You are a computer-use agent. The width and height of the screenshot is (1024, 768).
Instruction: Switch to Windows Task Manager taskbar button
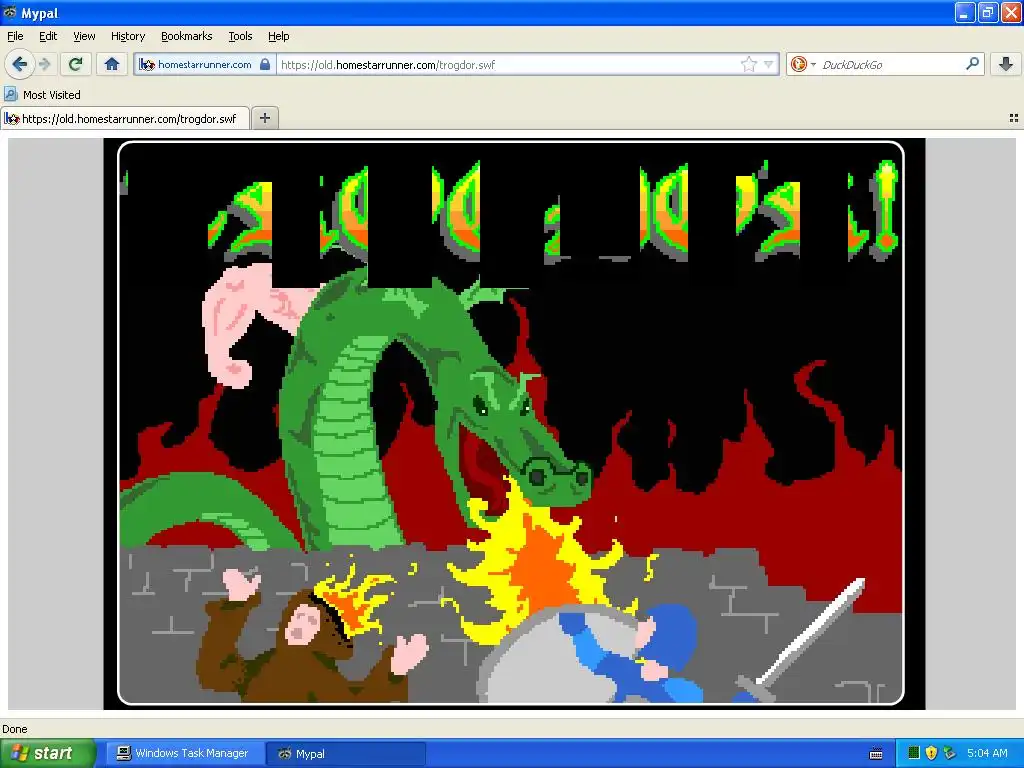pyautogui.click(x=184, y=753)
